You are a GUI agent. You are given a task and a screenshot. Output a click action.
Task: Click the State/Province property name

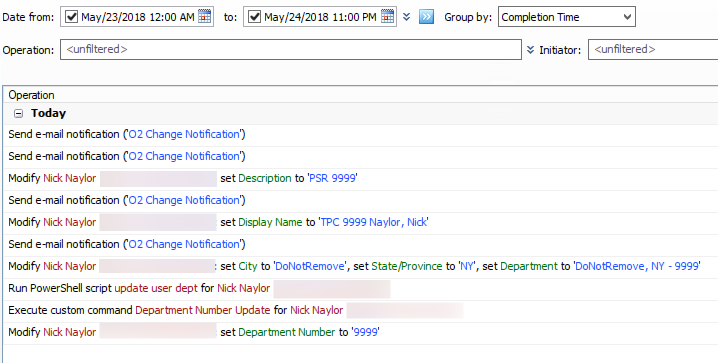tap(407, 266)
